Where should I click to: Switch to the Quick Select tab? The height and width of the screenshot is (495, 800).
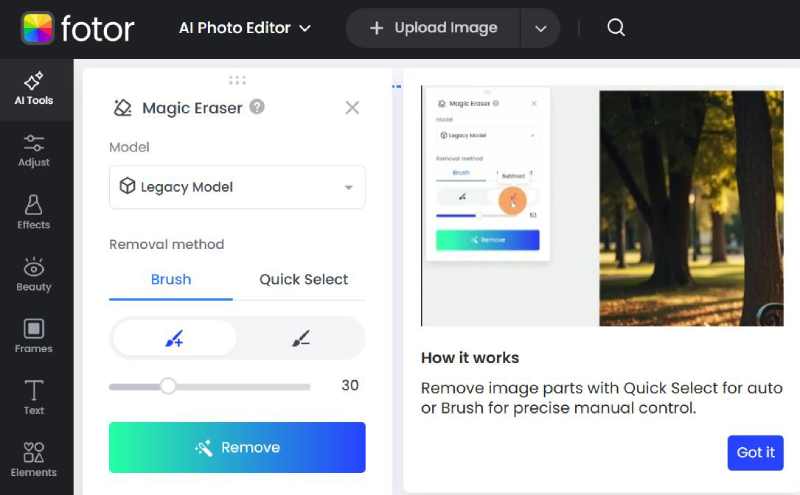click(303, 280)
